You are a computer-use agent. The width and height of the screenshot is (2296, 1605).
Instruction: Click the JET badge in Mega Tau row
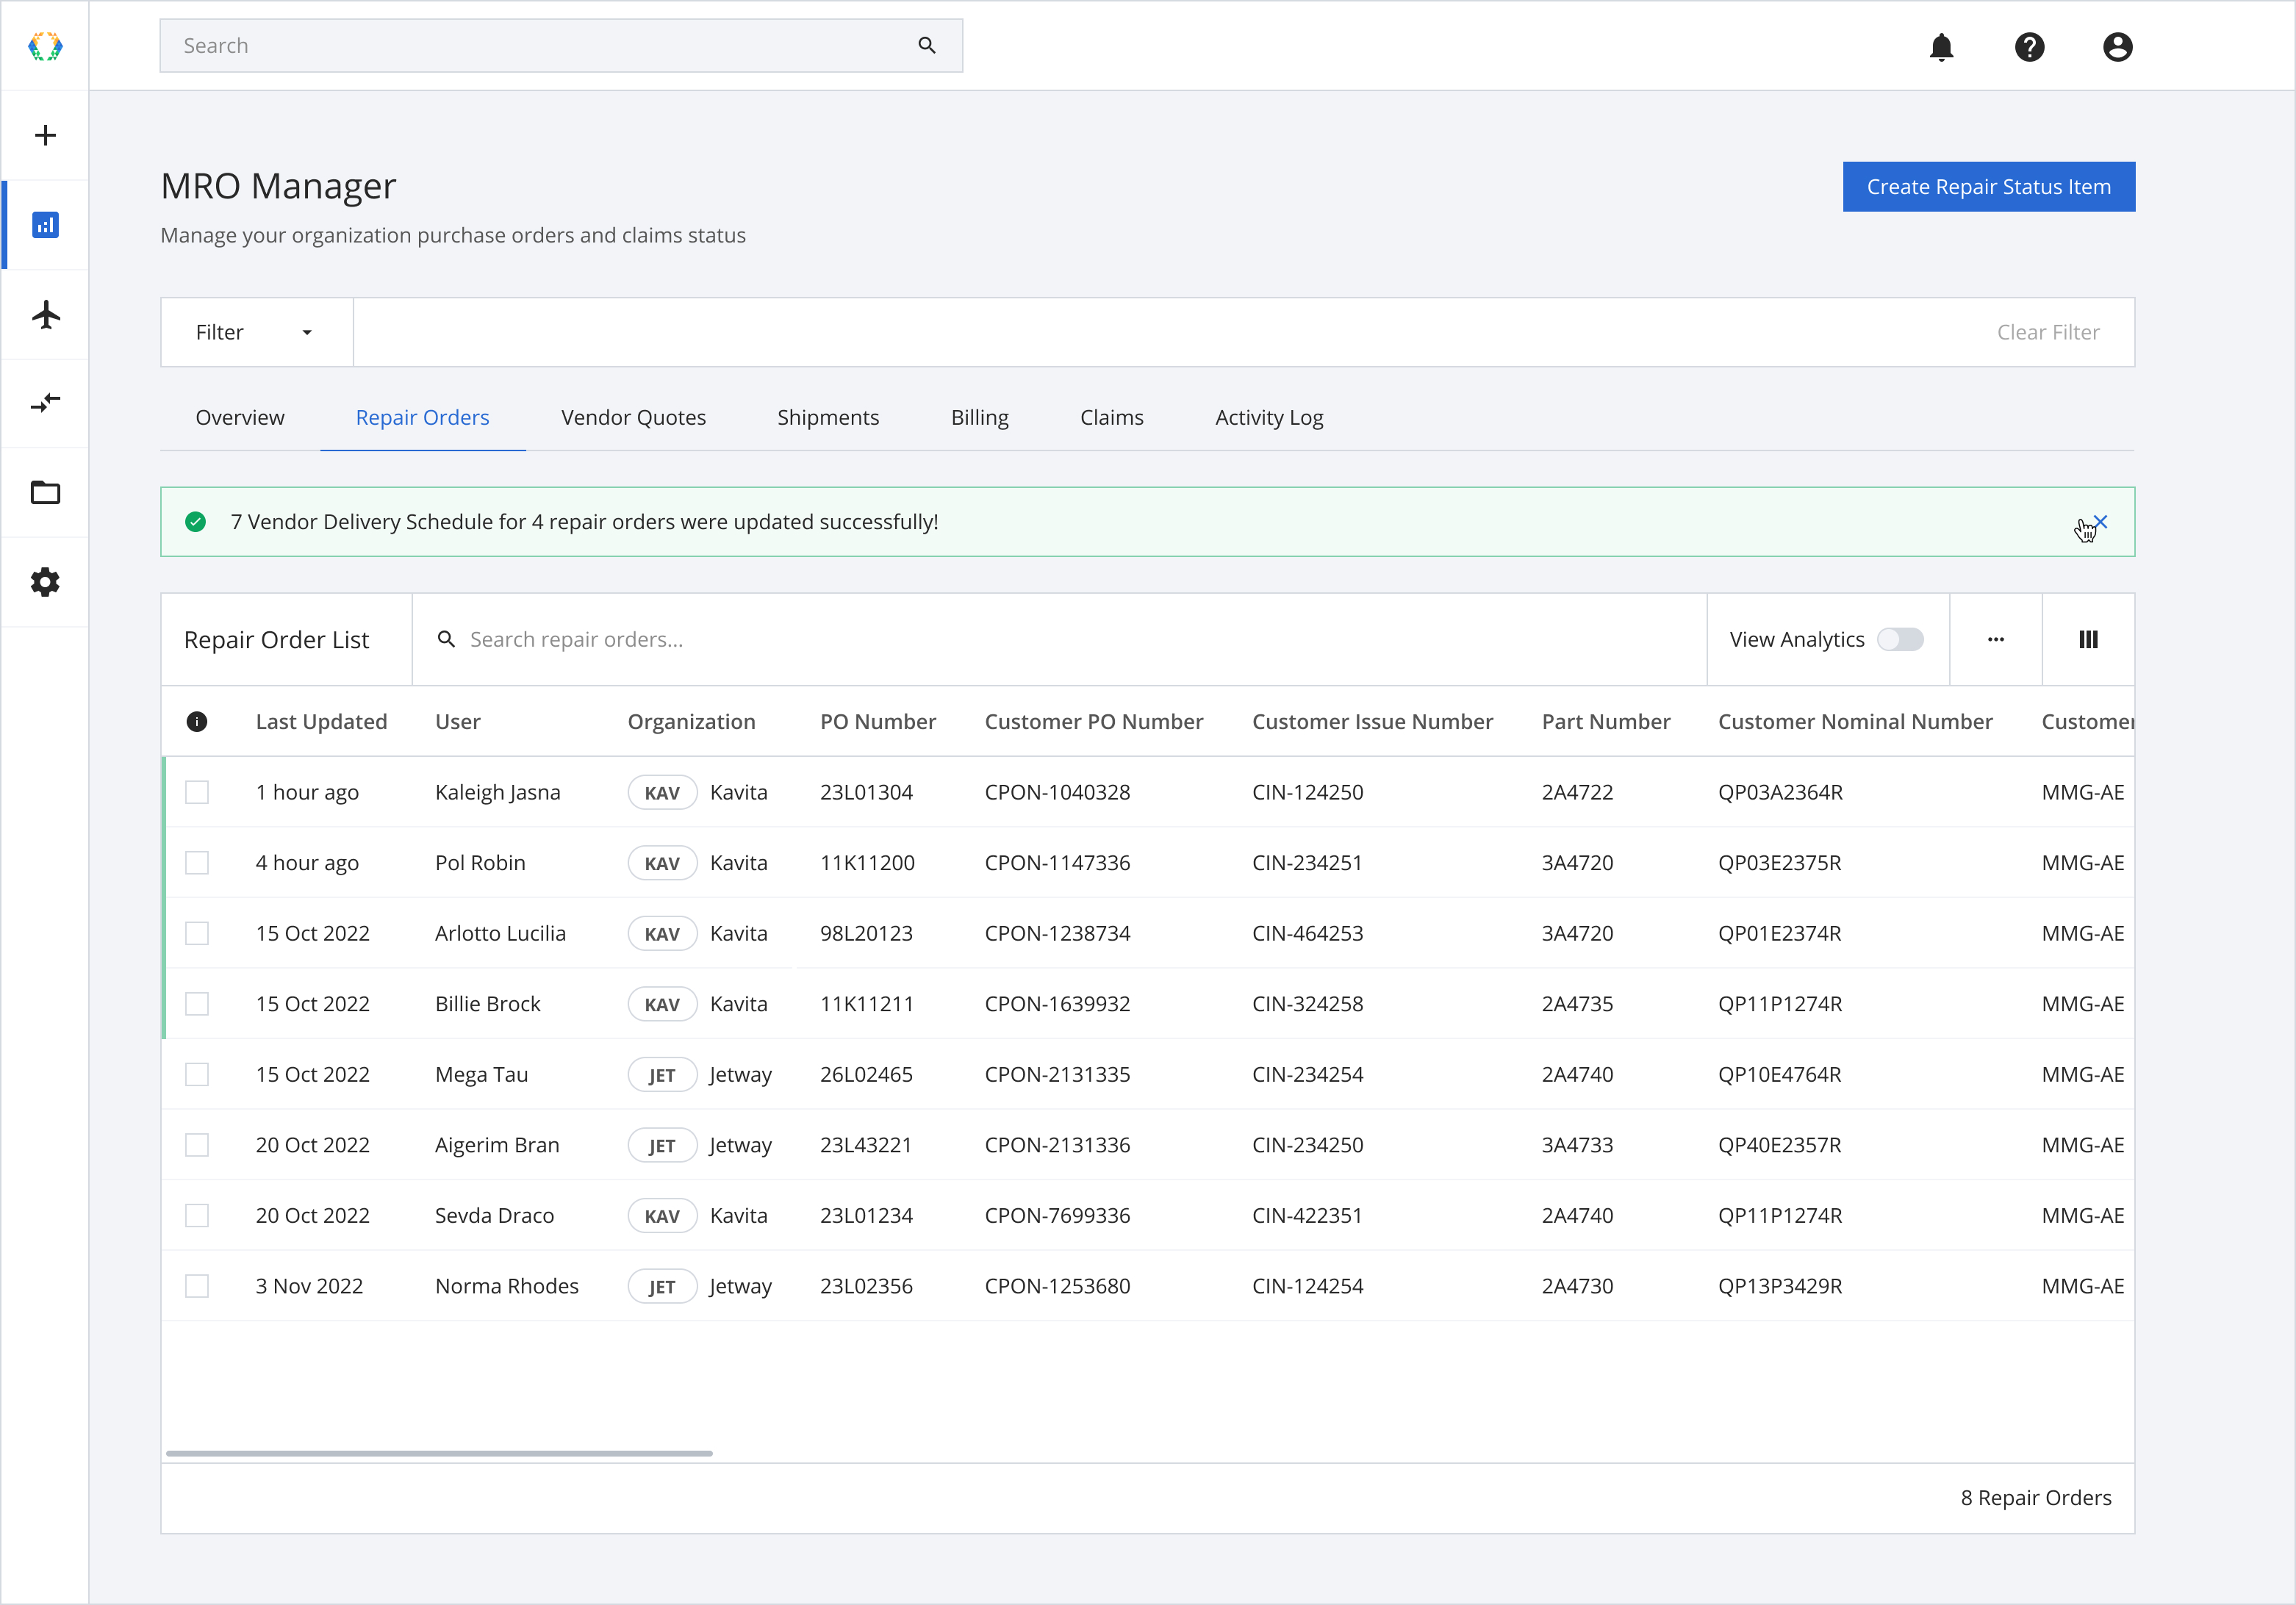[662, 1075]
